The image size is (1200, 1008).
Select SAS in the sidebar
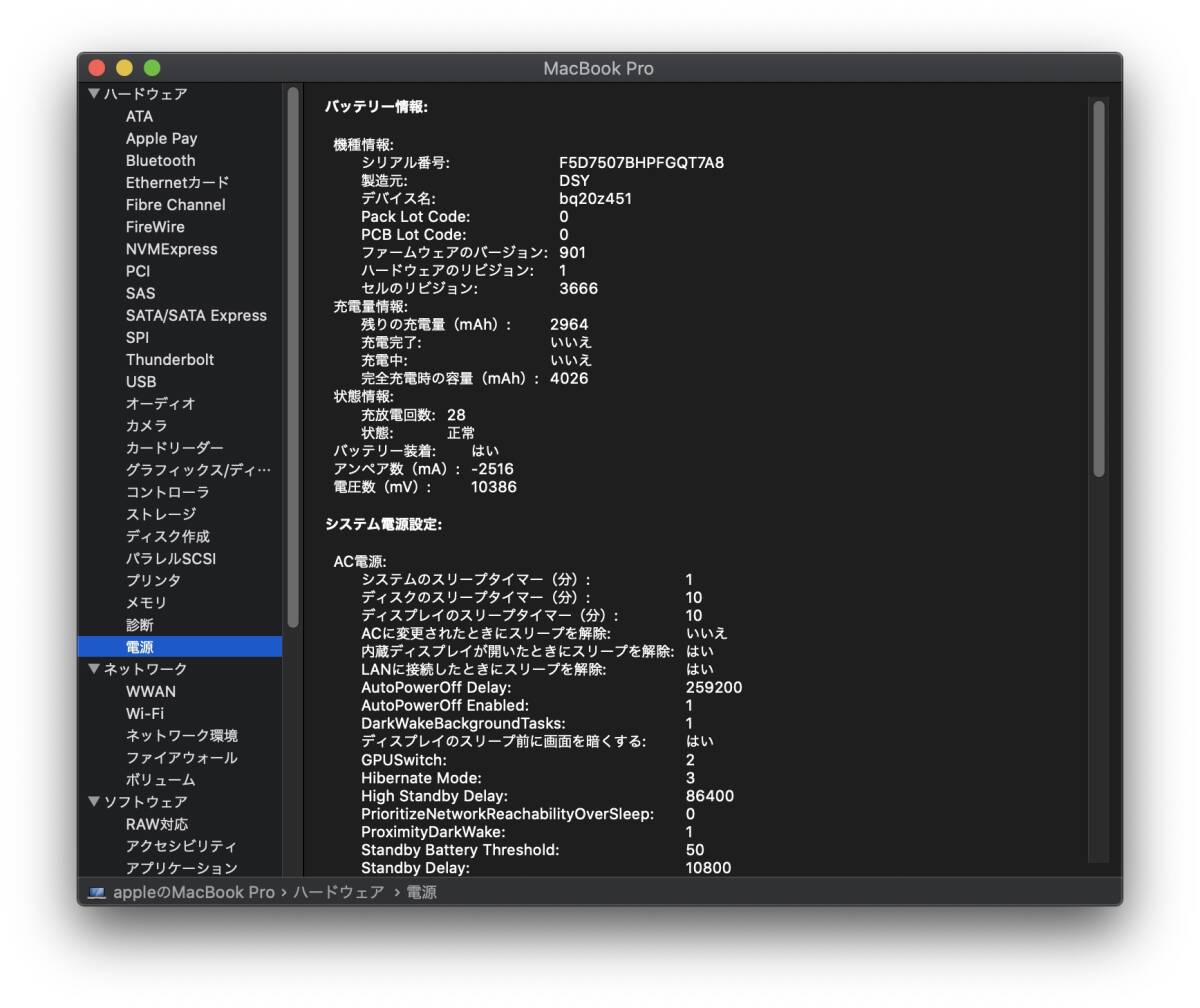140,293
